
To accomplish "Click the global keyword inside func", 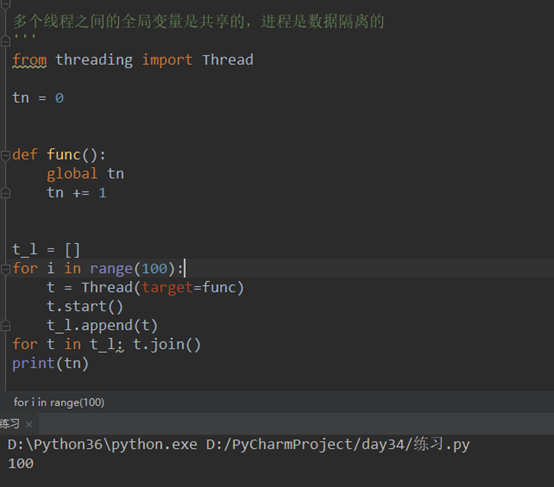I will point(72,174).
